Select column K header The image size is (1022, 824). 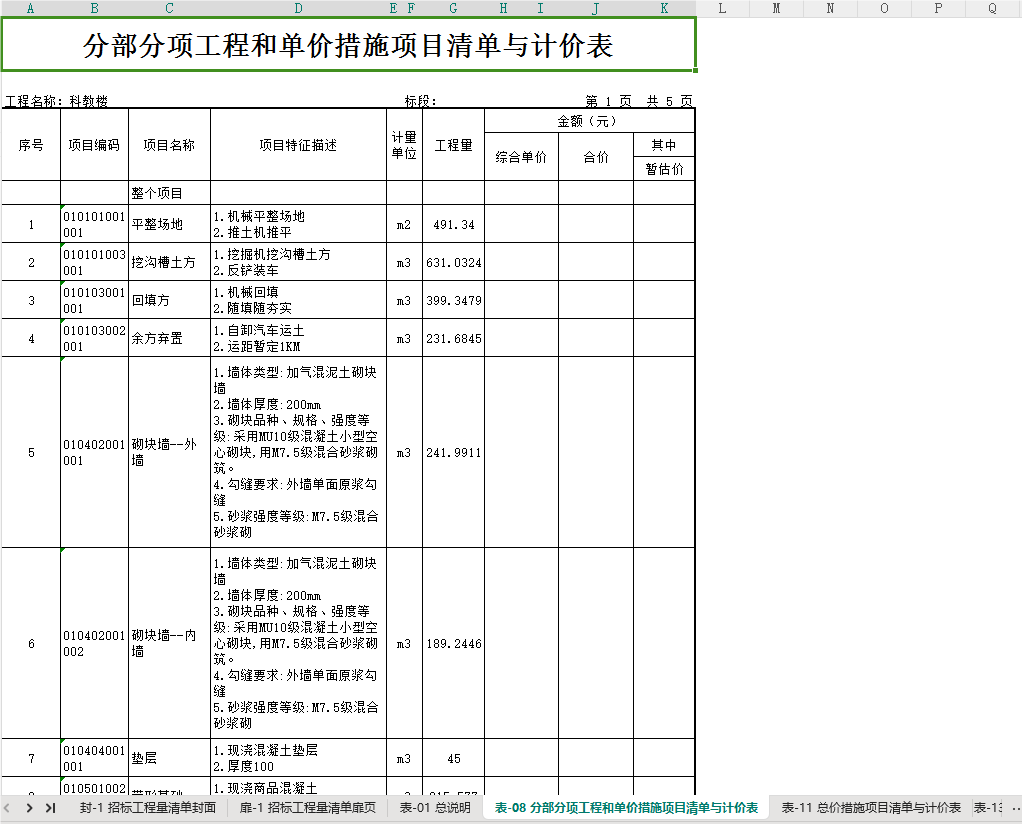point(664,8)
